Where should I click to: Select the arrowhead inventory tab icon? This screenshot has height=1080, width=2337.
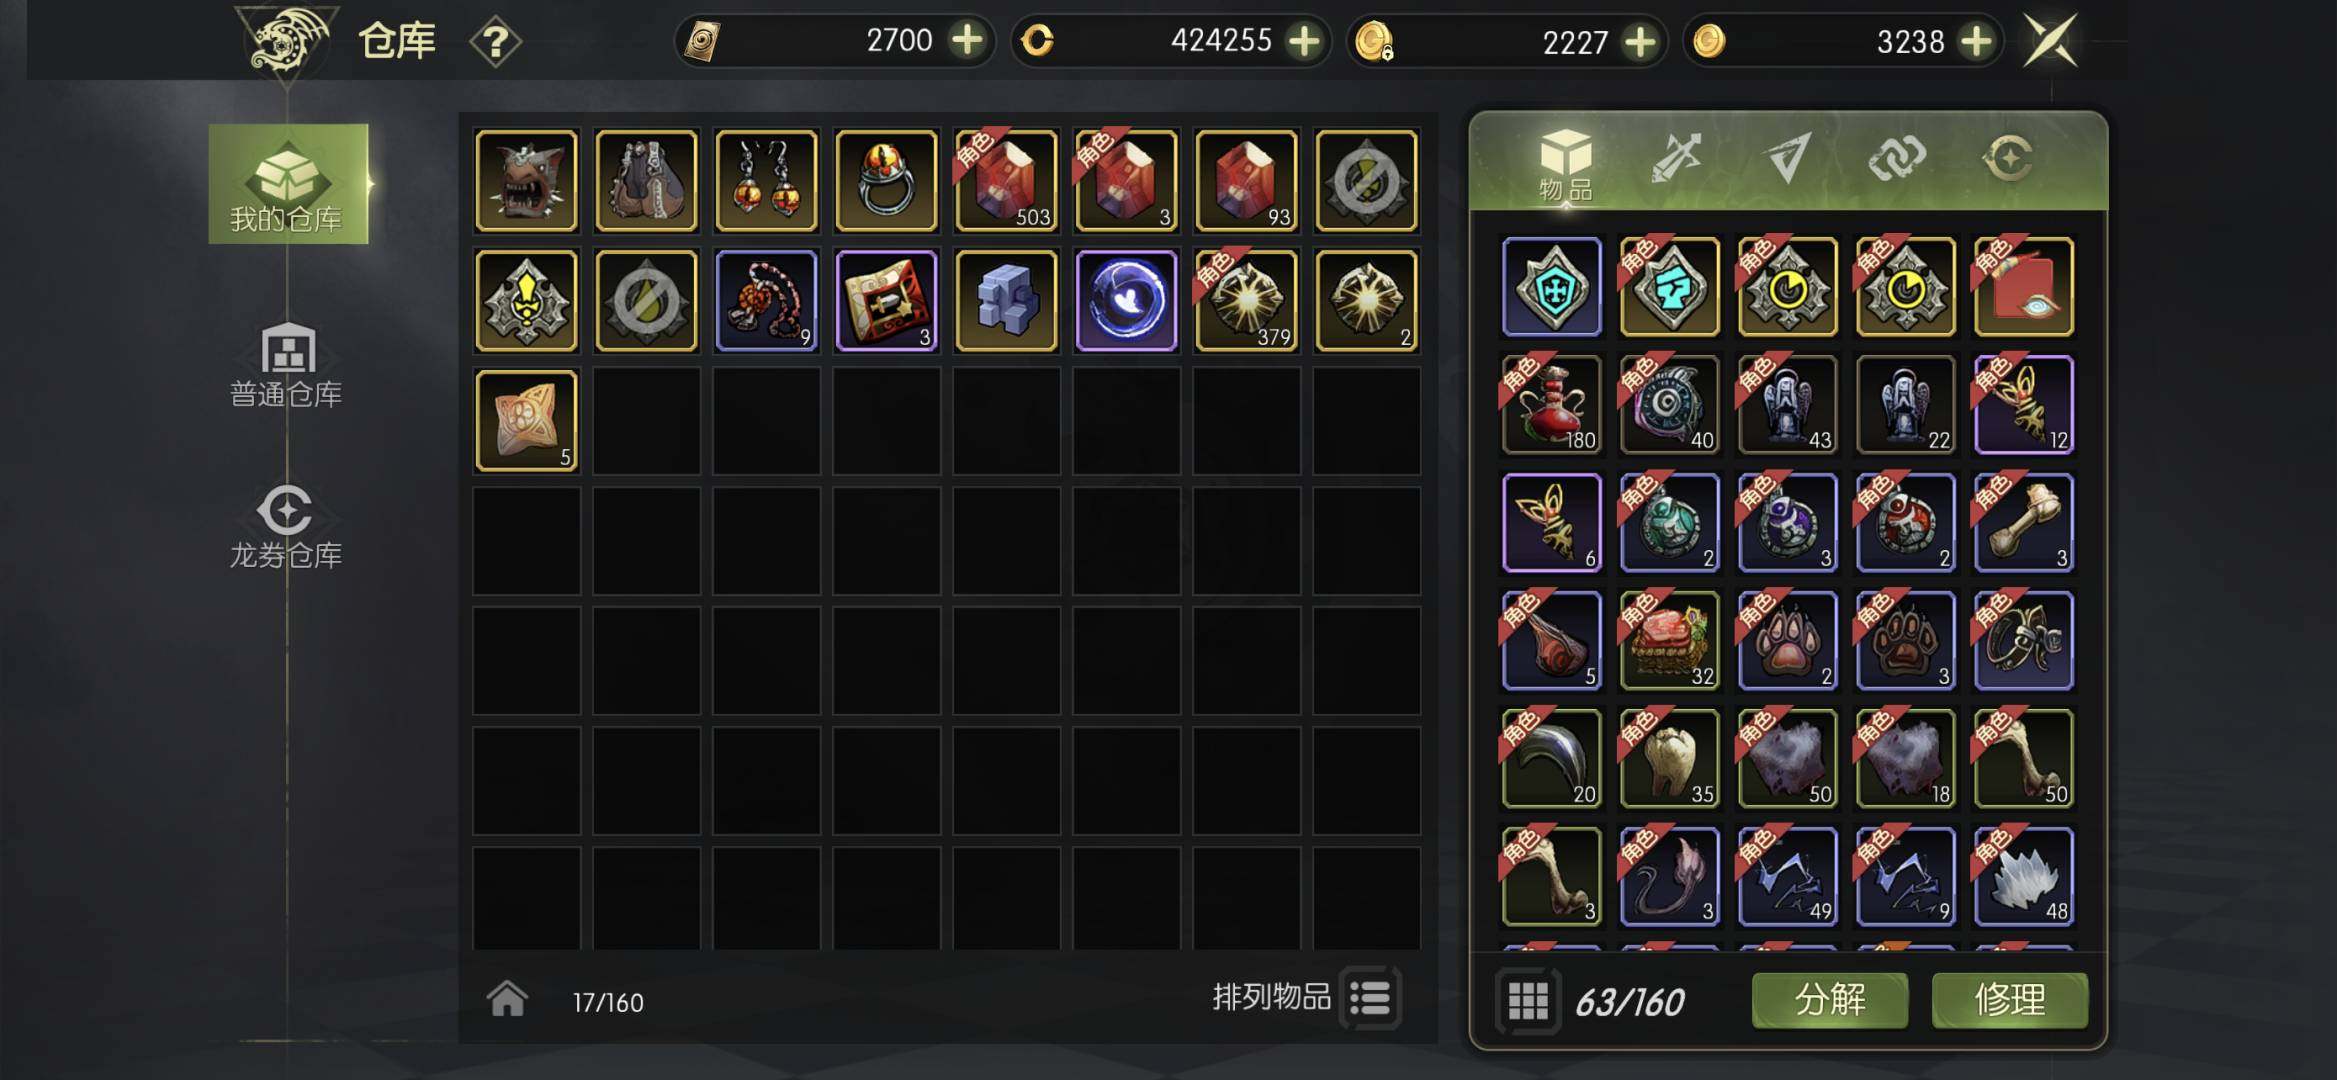coord(1788,158)
